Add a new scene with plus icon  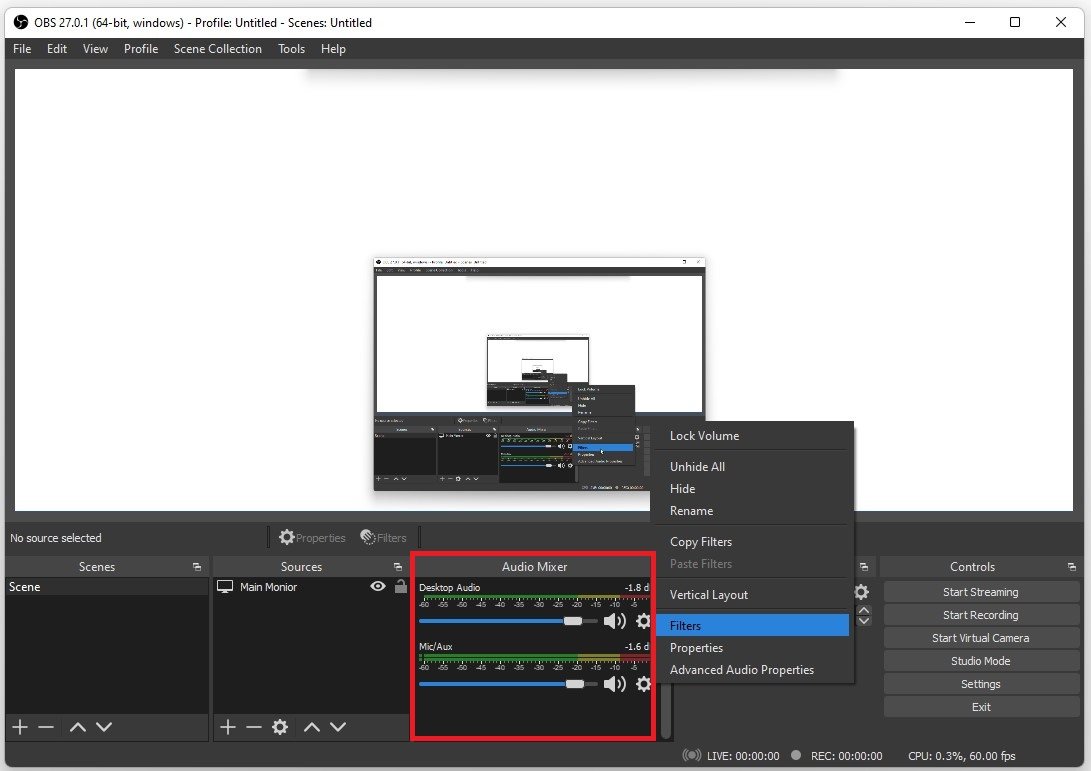pos(19,727)
